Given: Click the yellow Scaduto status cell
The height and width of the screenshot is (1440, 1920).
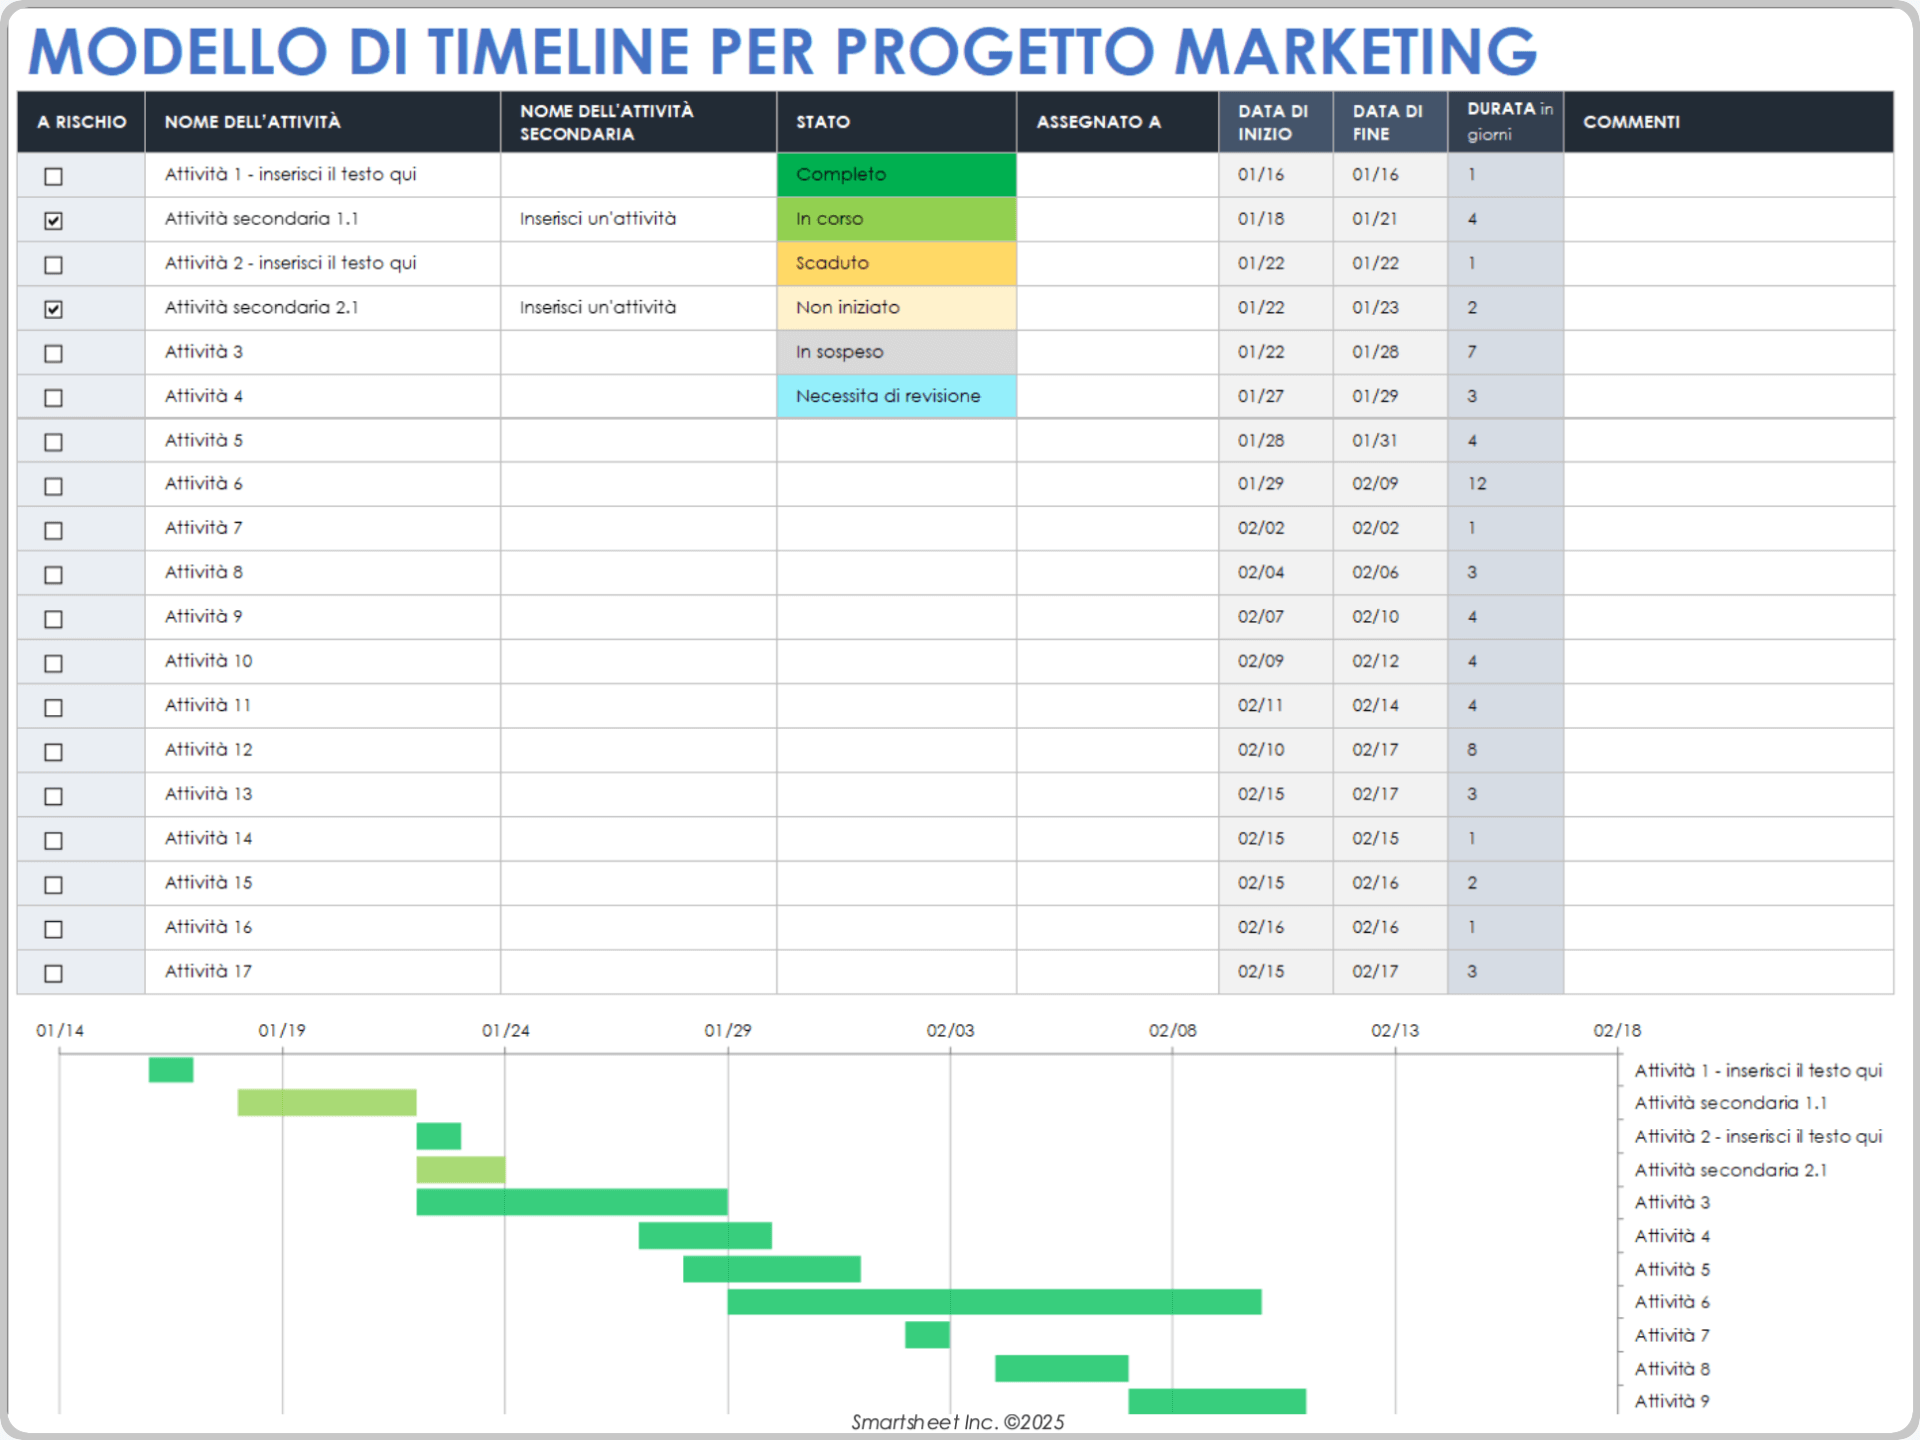Looking at the screenshot, I should pos(896,263).
